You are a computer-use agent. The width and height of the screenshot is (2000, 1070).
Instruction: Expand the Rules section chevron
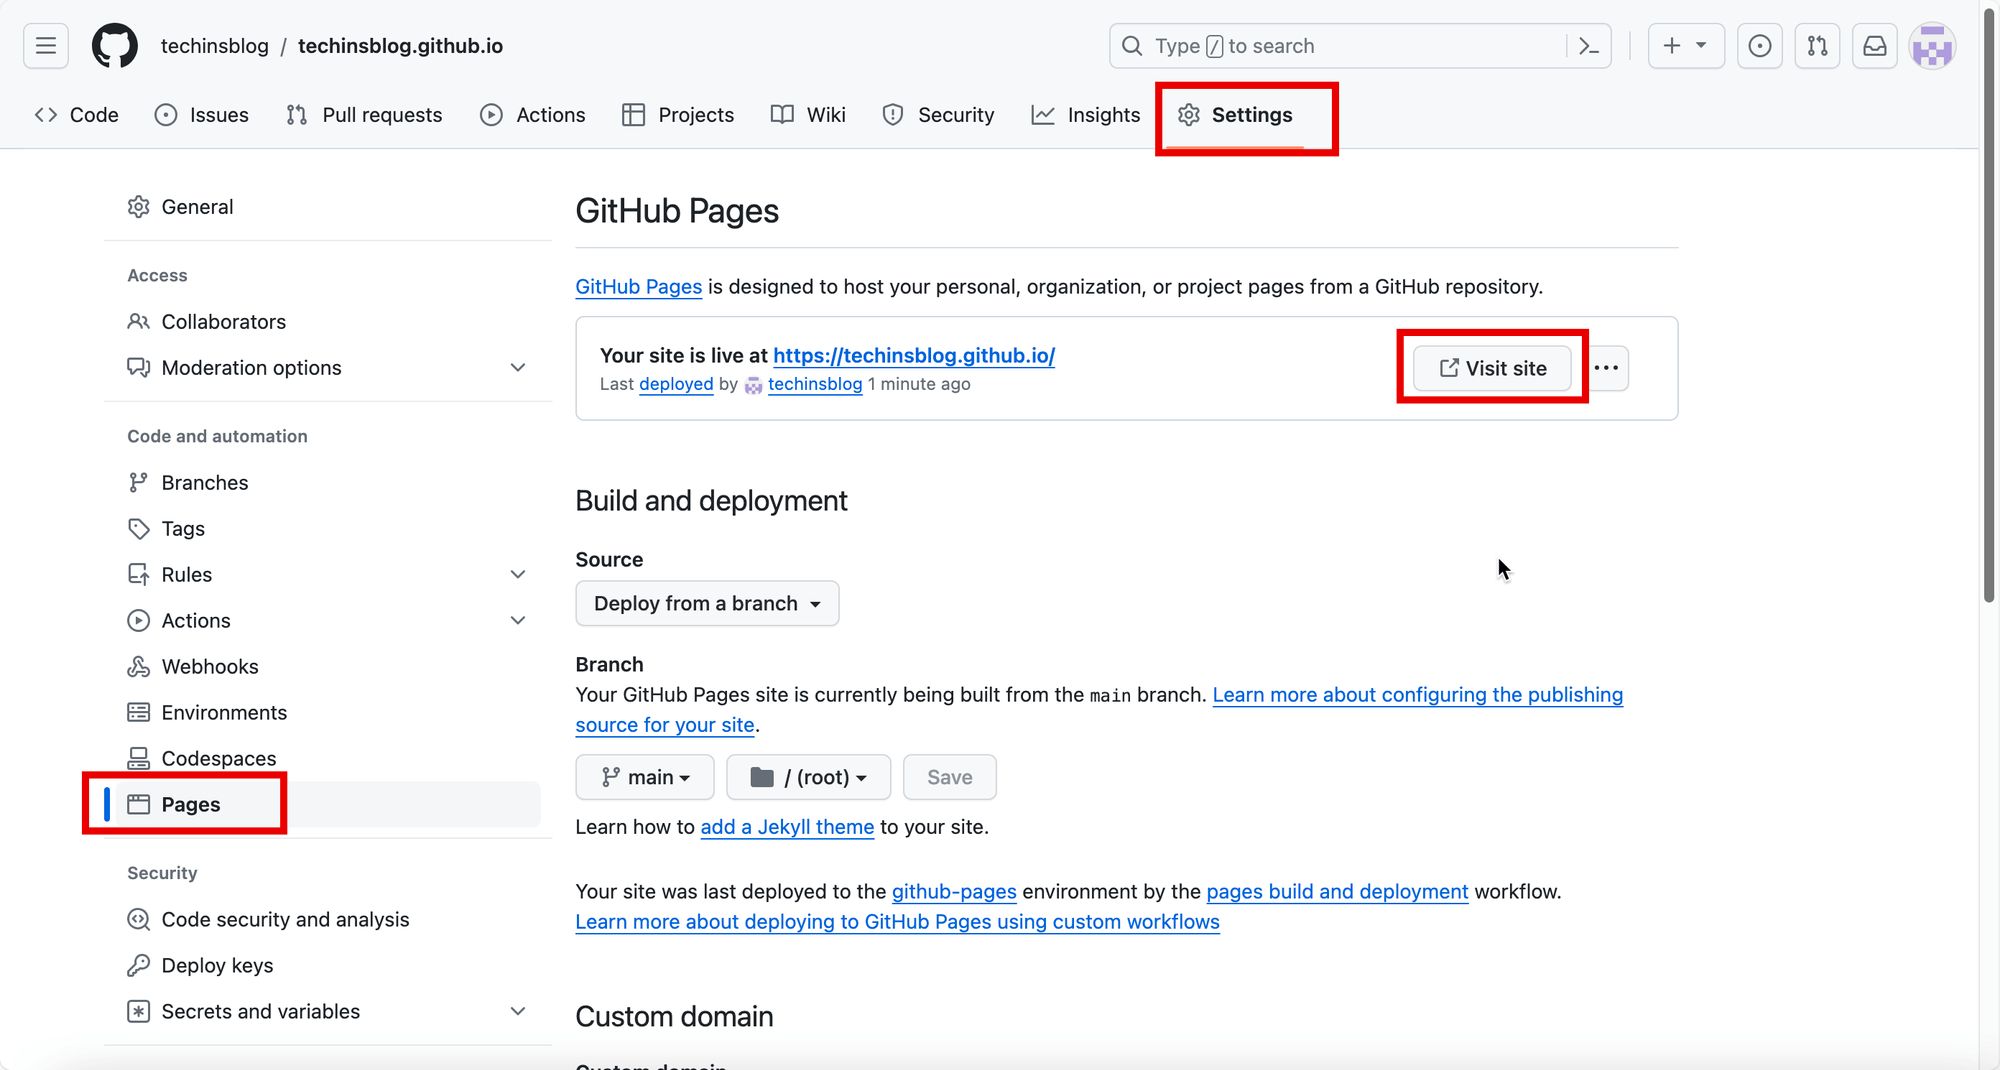click(518, 575)
